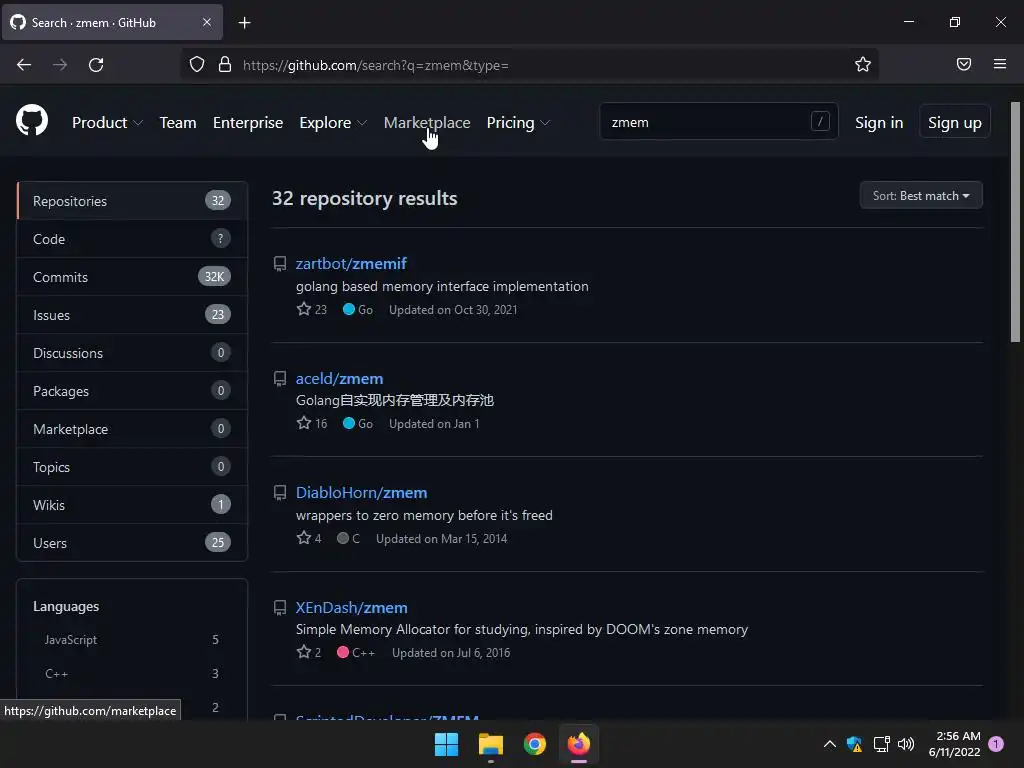Open the Enterprise nav link
Screen dimensions: 1024x768
coord(248,123)
